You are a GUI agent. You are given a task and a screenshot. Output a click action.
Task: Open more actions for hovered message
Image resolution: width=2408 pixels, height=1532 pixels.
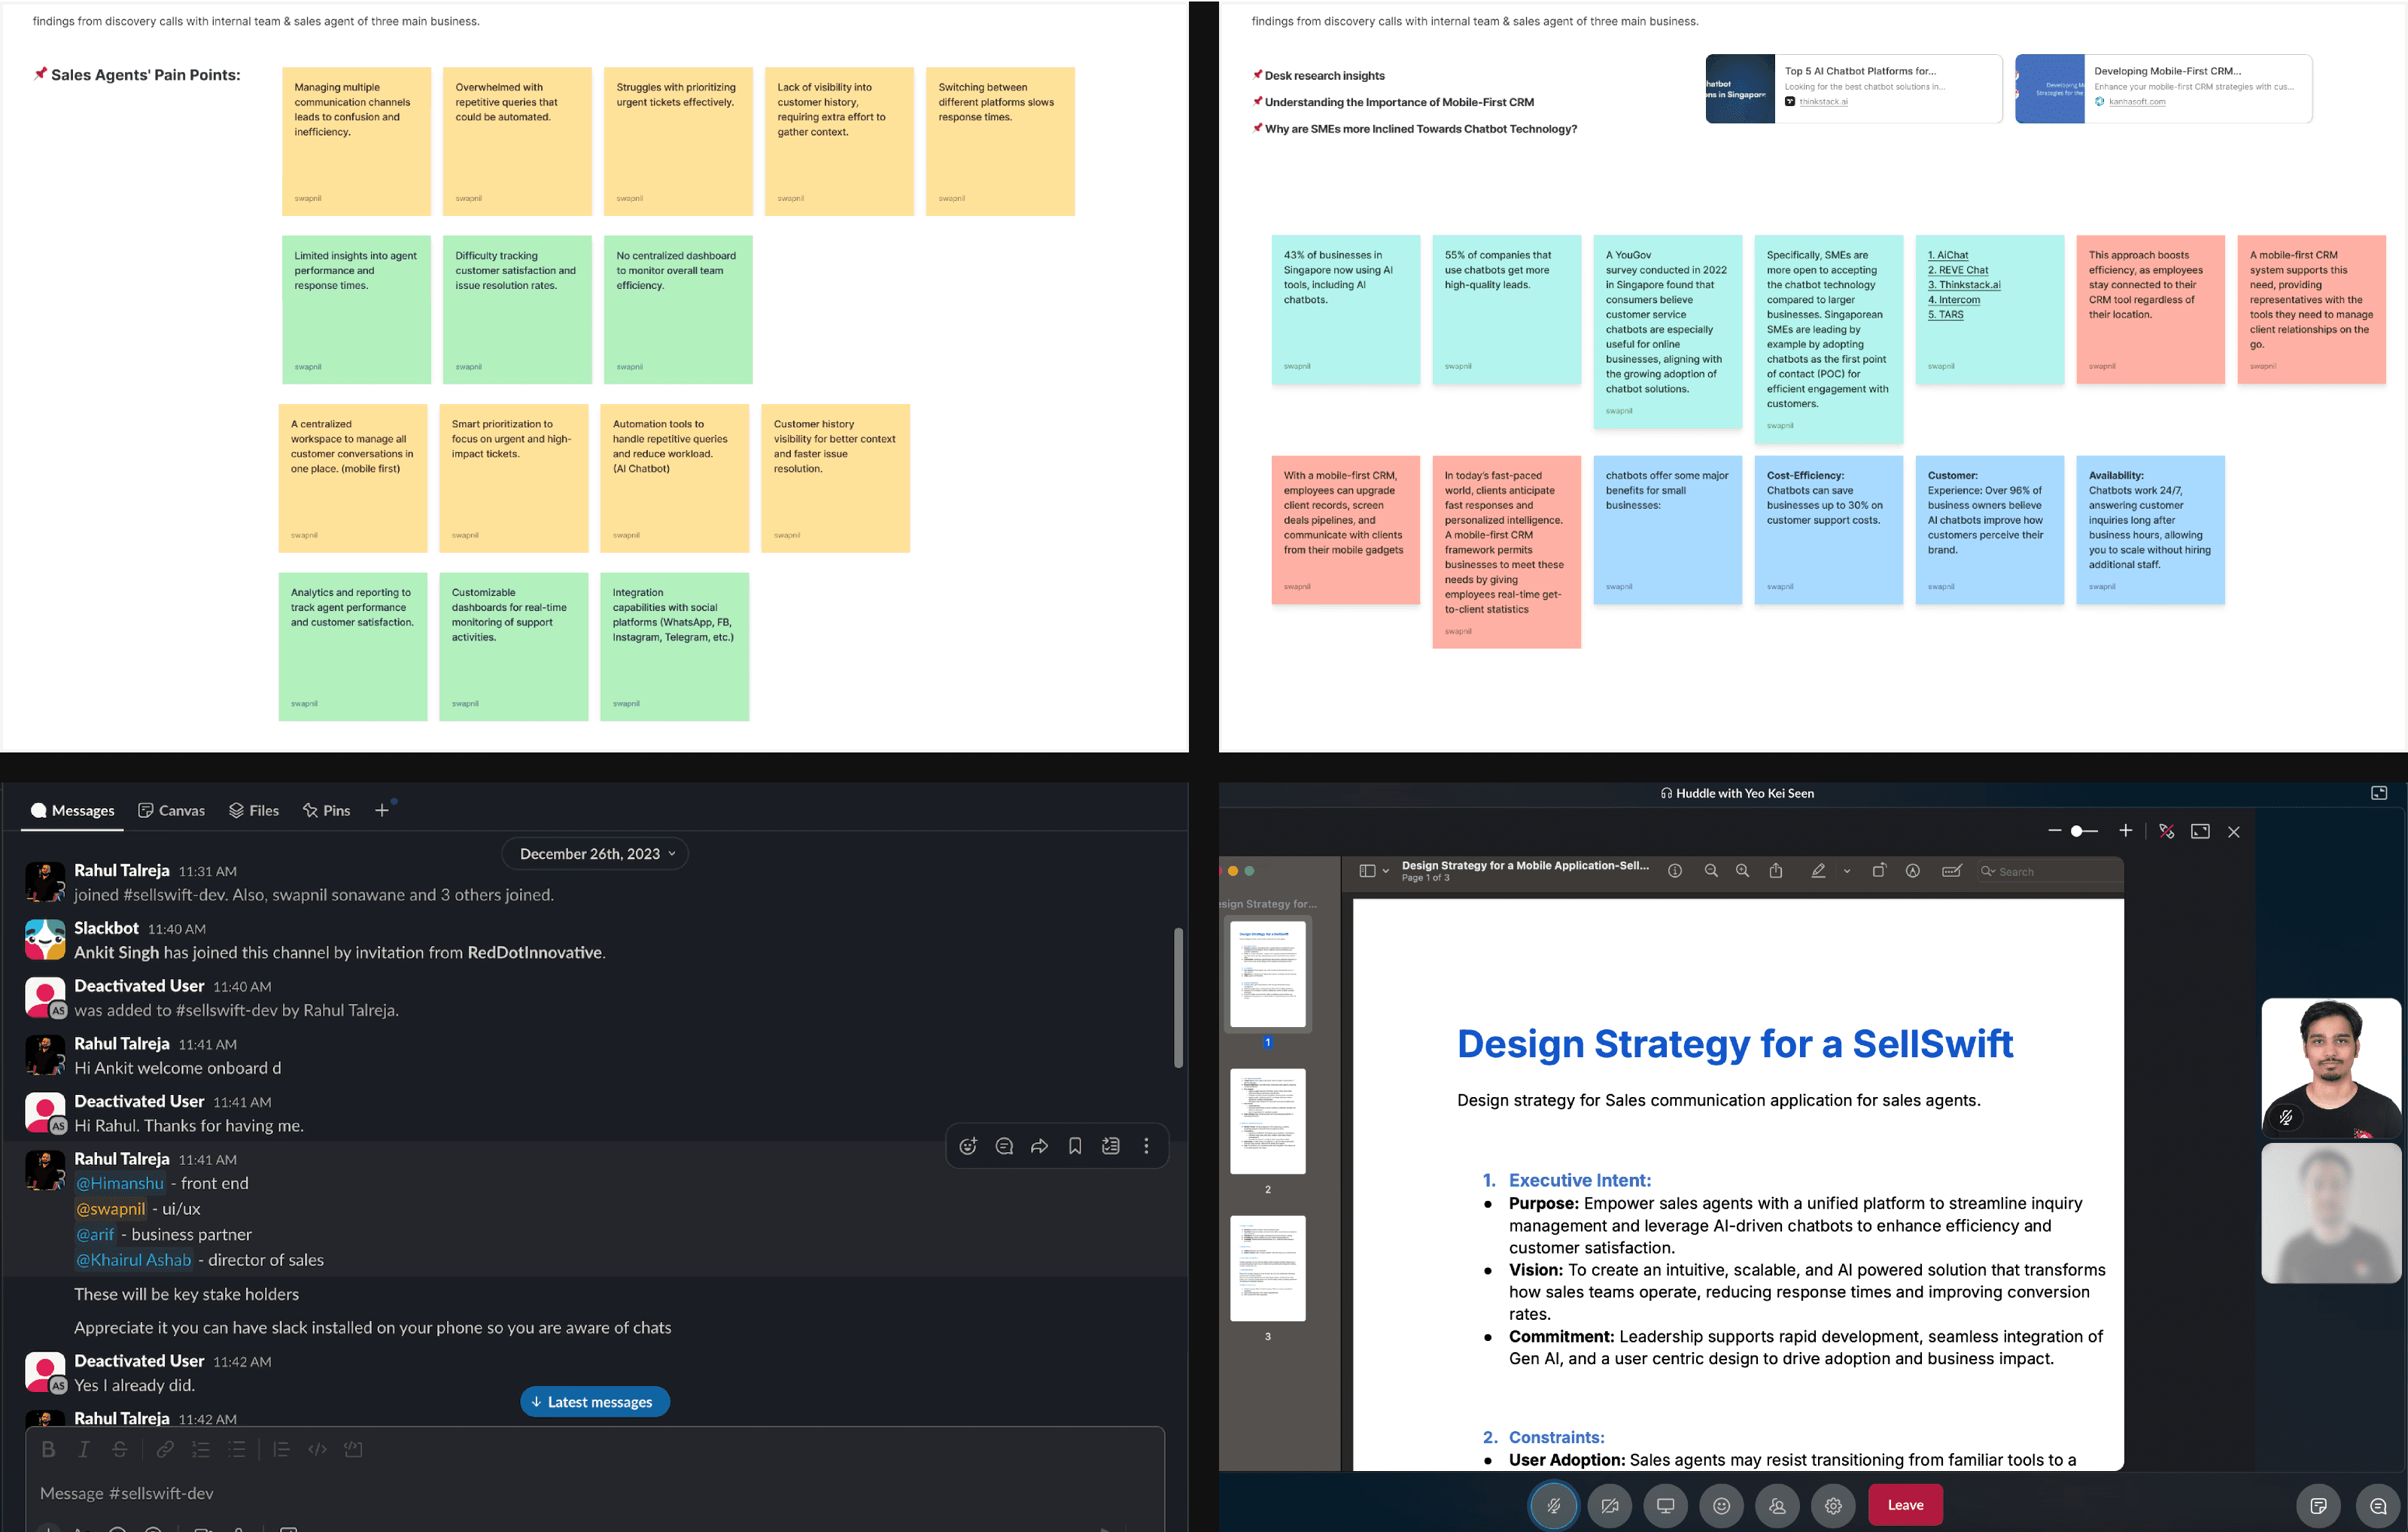(x=1146, y=1146)
